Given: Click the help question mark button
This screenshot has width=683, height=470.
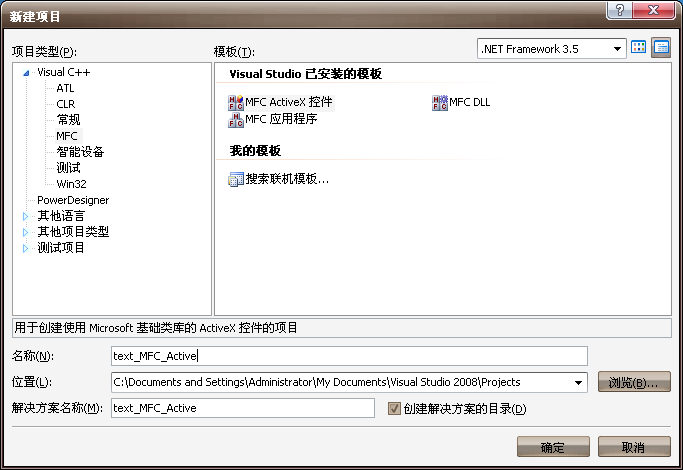Looking at the screenshot, I should pos(619,10).
